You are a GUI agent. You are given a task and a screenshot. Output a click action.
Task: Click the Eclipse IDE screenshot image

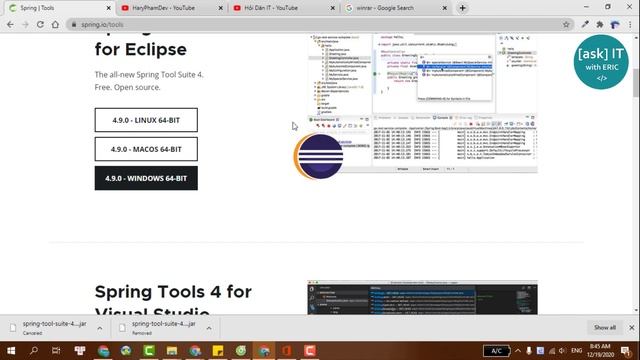coord(422,104)
